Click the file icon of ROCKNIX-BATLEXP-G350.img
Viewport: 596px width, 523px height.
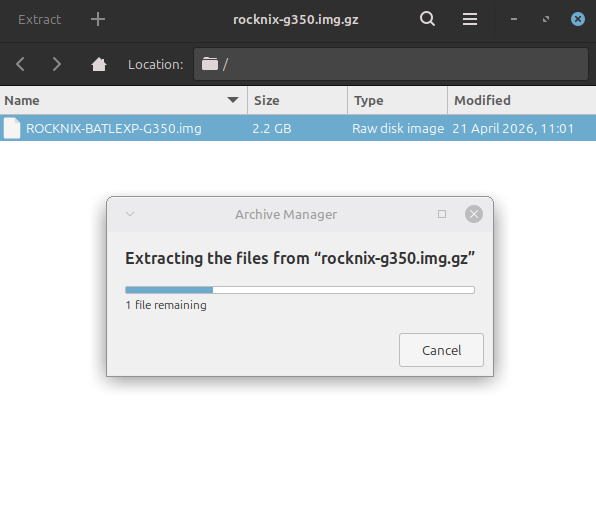coord(12,128)
